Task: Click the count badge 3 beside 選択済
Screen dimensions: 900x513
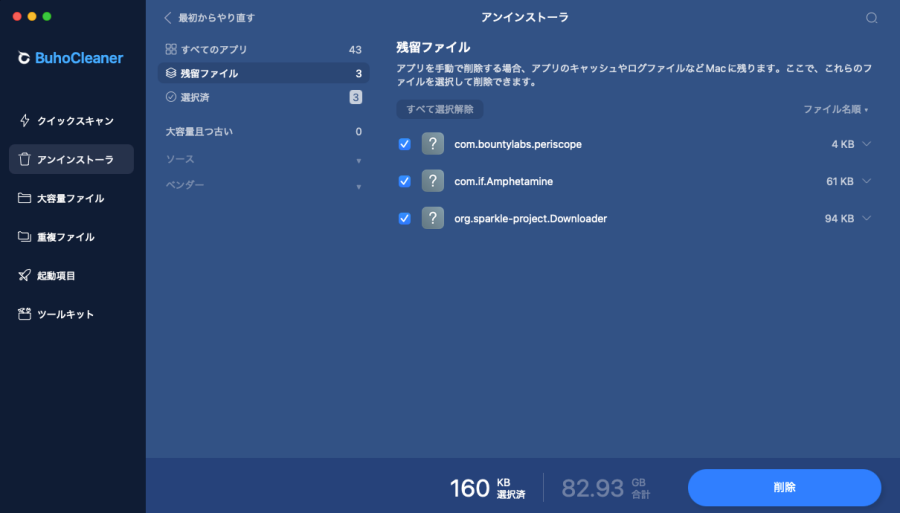Action: click(x=355, y=98)
